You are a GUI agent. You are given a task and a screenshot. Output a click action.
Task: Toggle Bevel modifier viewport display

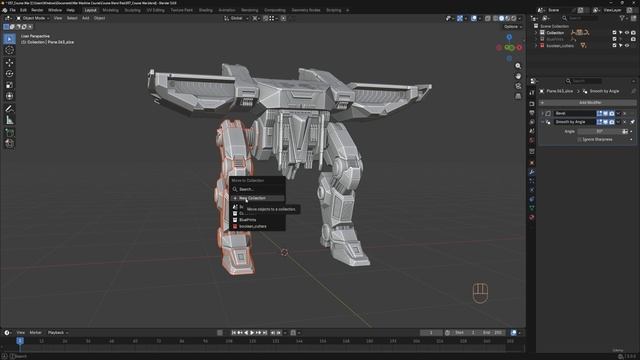tap(606, 113)
